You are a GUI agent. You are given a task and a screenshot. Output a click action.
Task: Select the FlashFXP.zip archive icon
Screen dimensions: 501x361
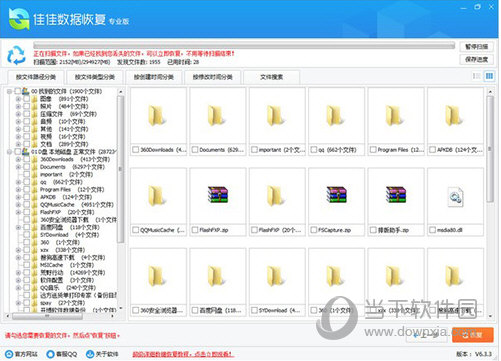click(218, 194)
